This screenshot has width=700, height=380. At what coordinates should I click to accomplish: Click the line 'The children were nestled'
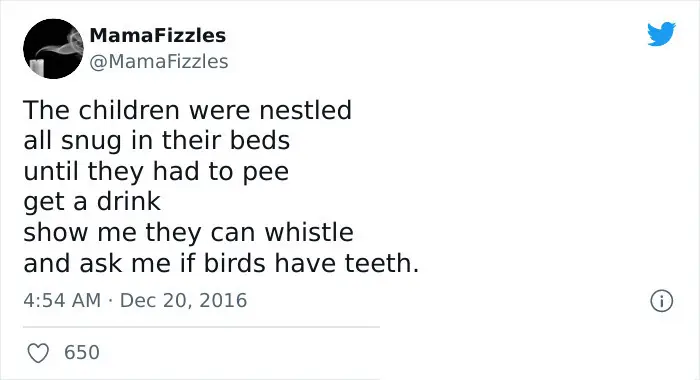pos(188,110)
